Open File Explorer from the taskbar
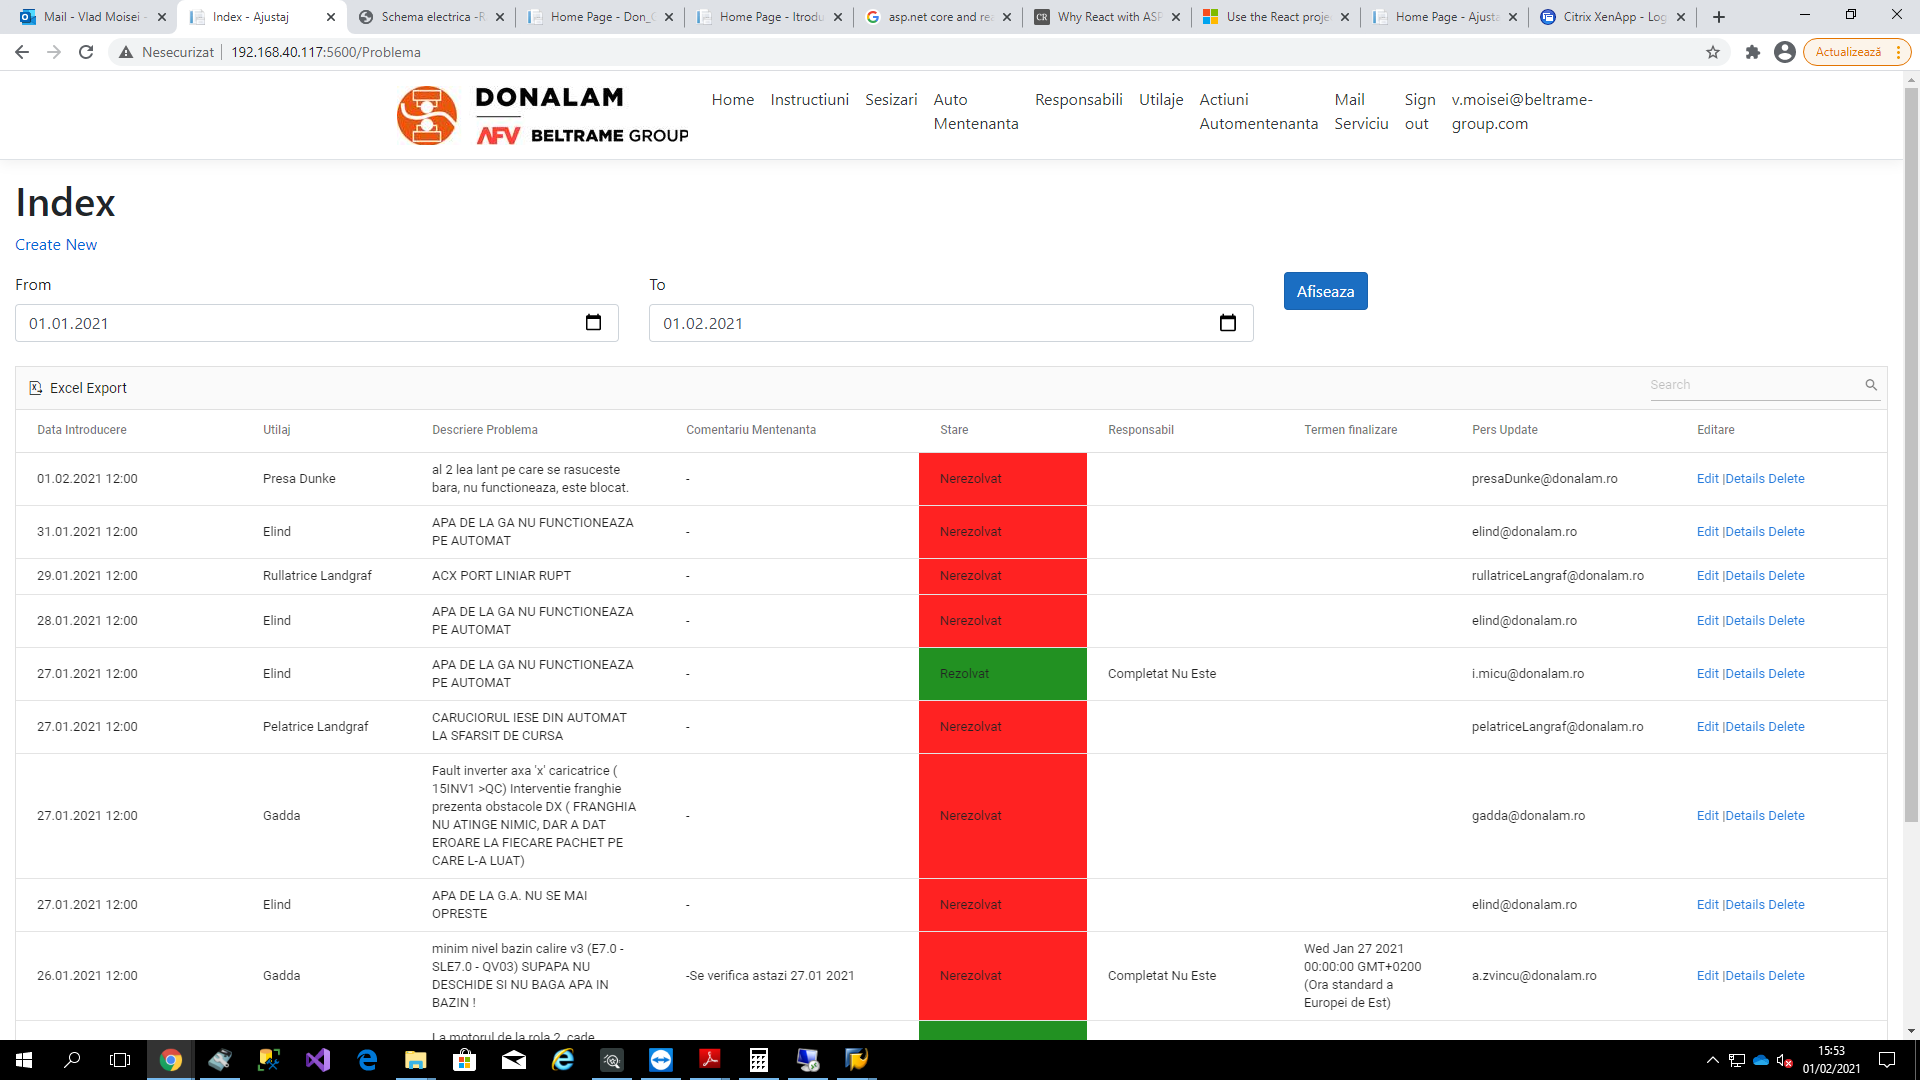The height and width of the screenshot is (1080, 1920). (x=416, y=1060)
